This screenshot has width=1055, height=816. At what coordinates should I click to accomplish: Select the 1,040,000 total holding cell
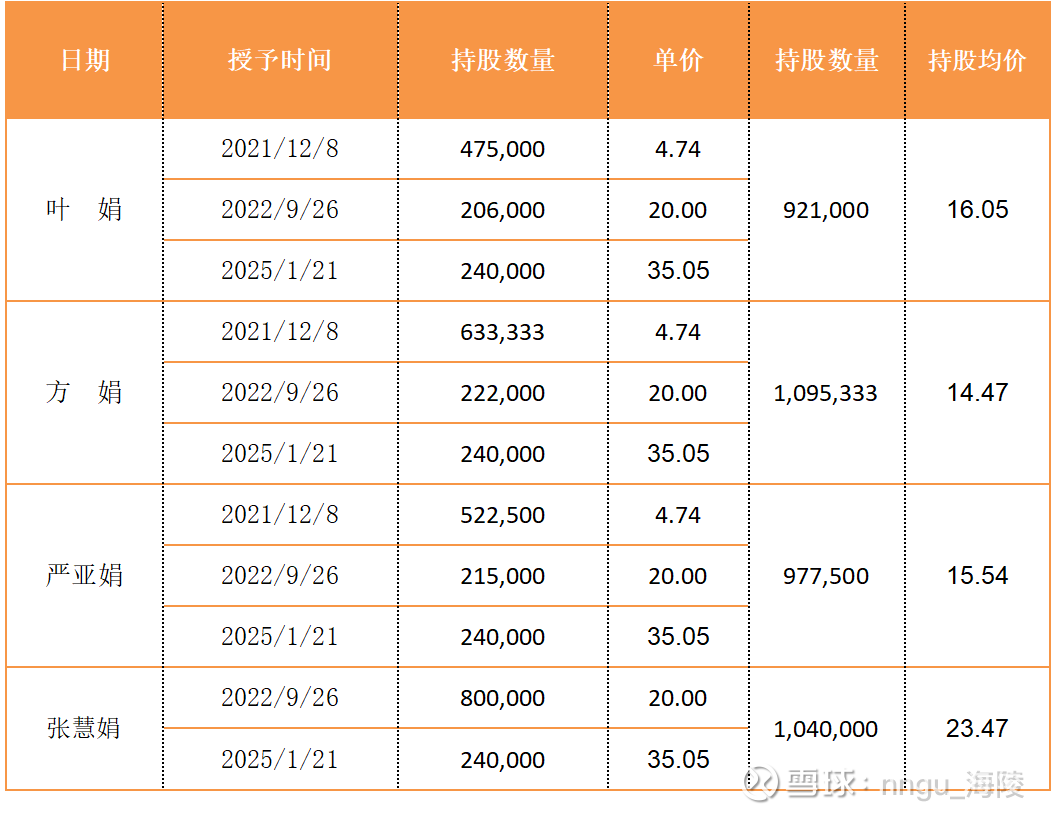(826, 730)
